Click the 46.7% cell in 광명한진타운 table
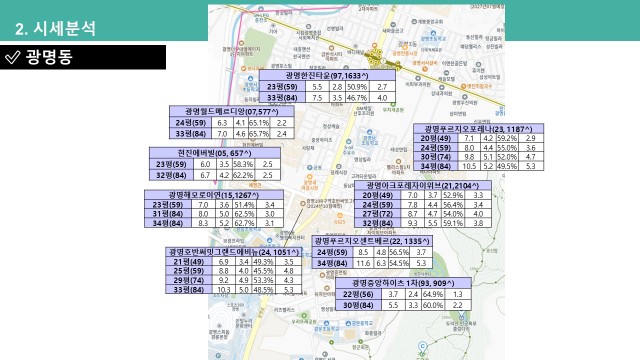640x360 pixels. click(357, 98)
